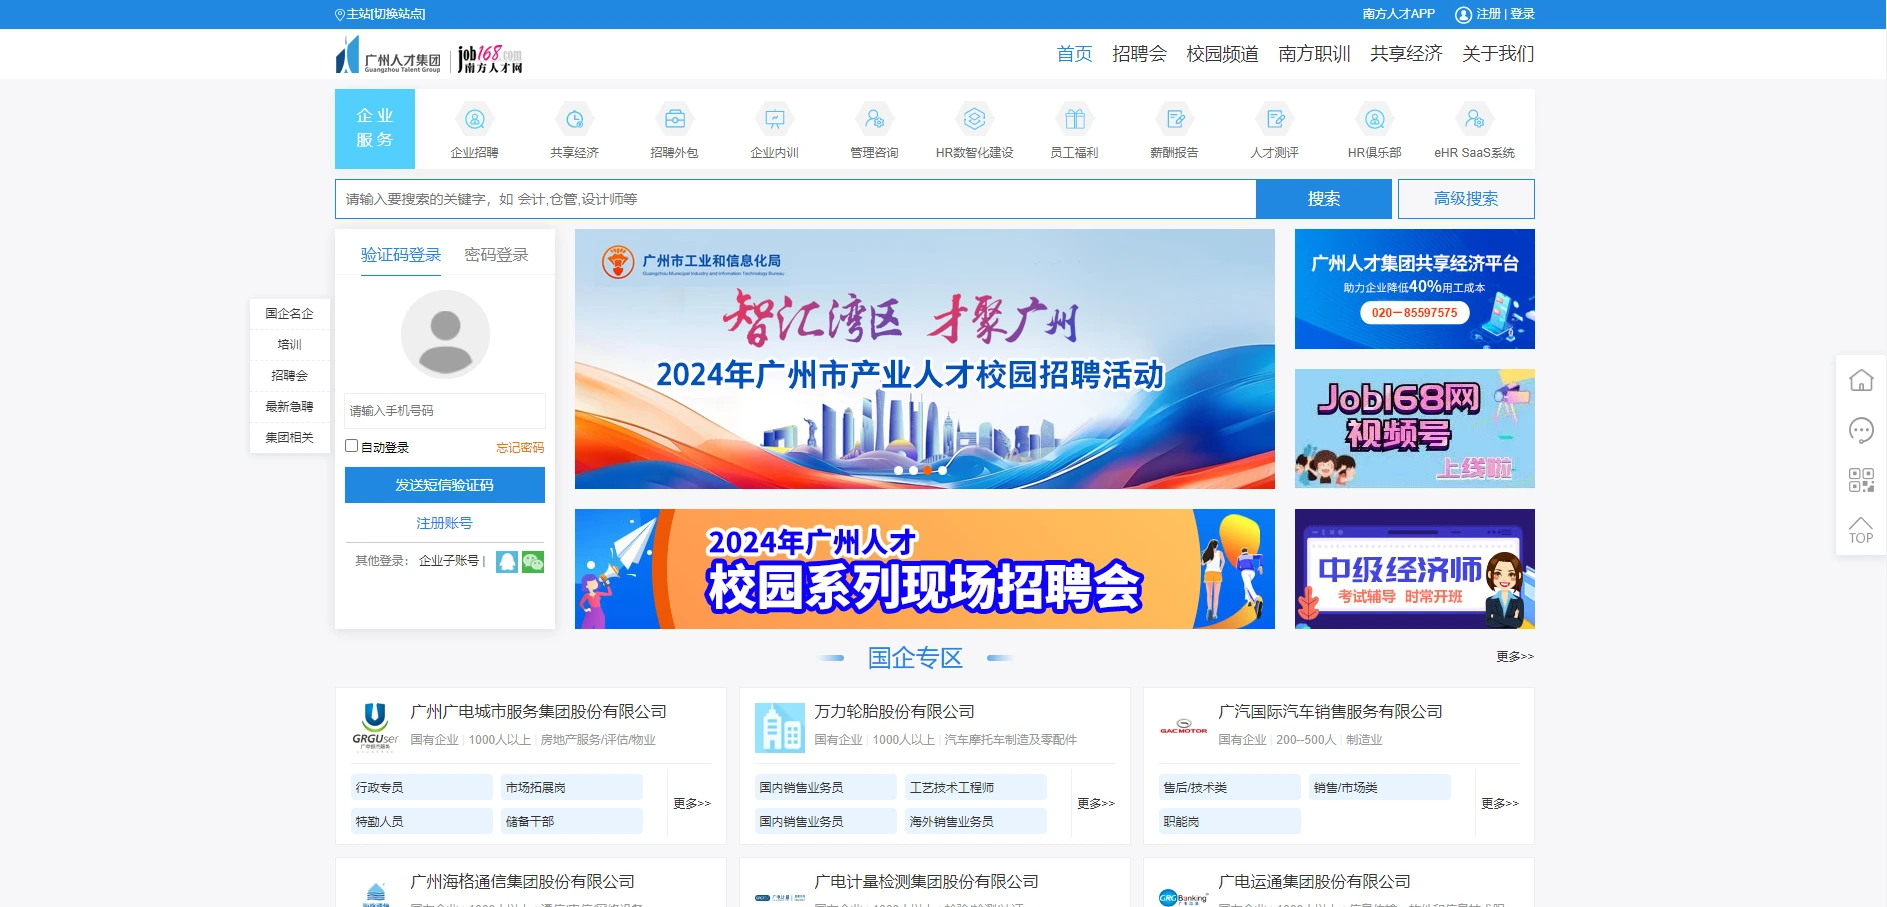Open the 招聘会 top navigation item
Screen dimensions: 1887x907
pos(1139,54)
